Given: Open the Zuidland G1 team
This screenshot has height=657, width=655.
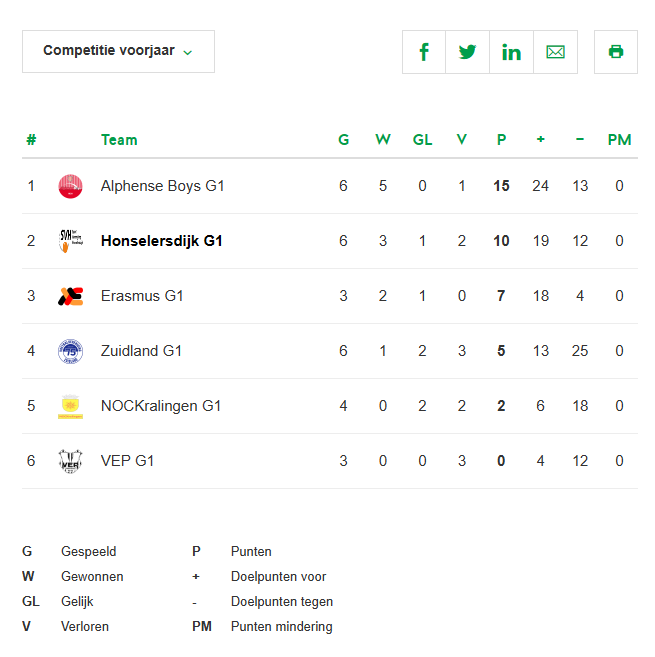Looking at the screenshot, I should [x=141, y=351].
